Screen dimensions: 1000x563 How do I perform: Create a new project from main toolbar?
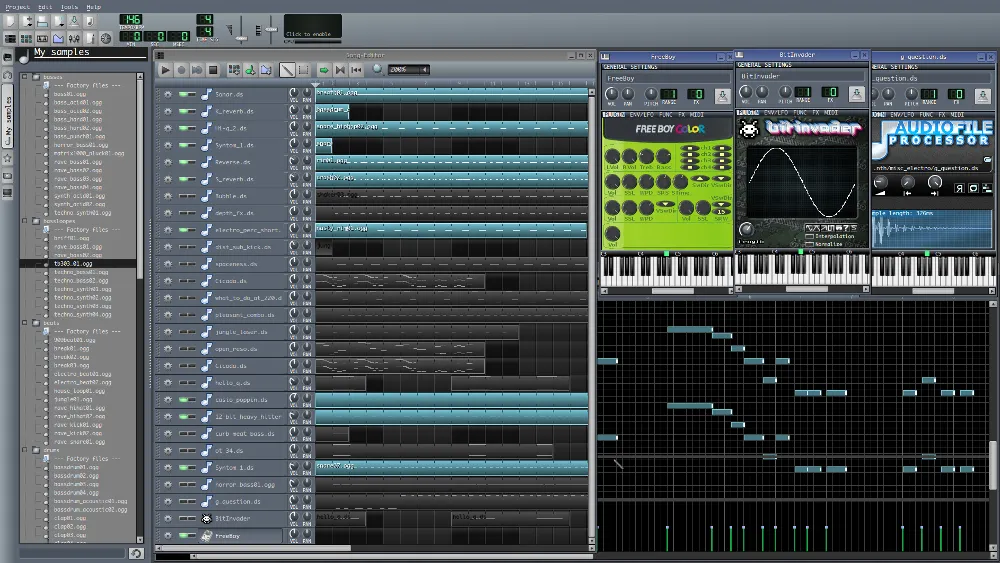pos(10,22)
